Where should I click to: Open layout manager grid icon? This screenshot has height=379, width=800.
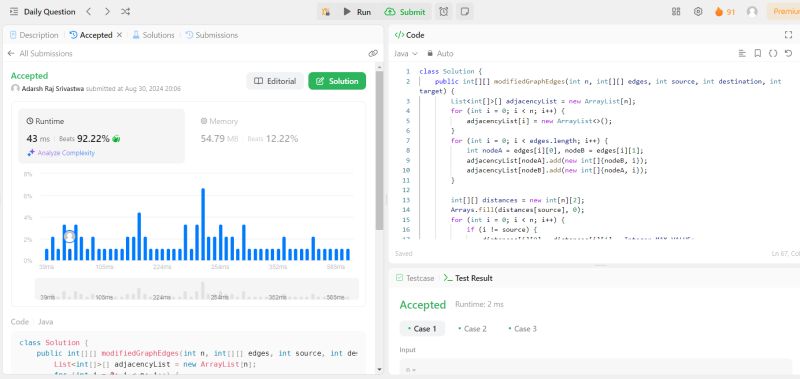point(676,11)
